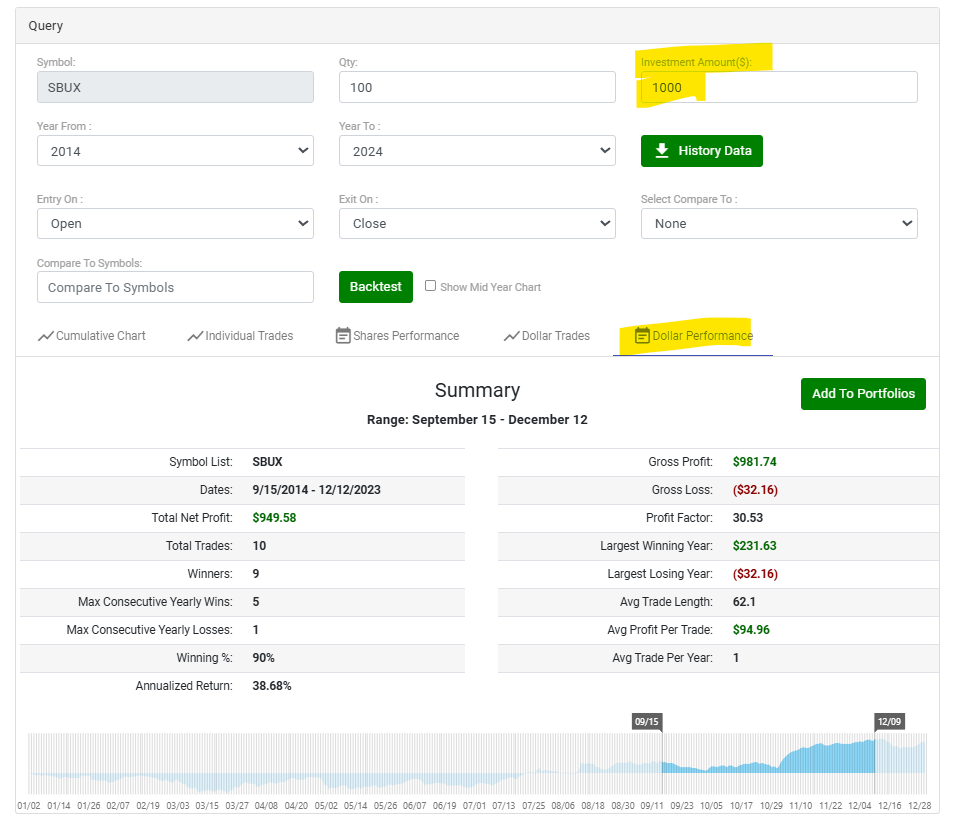958x820 pixels.
Task: Click the Summary heading
Action: (x=477, y=390)
